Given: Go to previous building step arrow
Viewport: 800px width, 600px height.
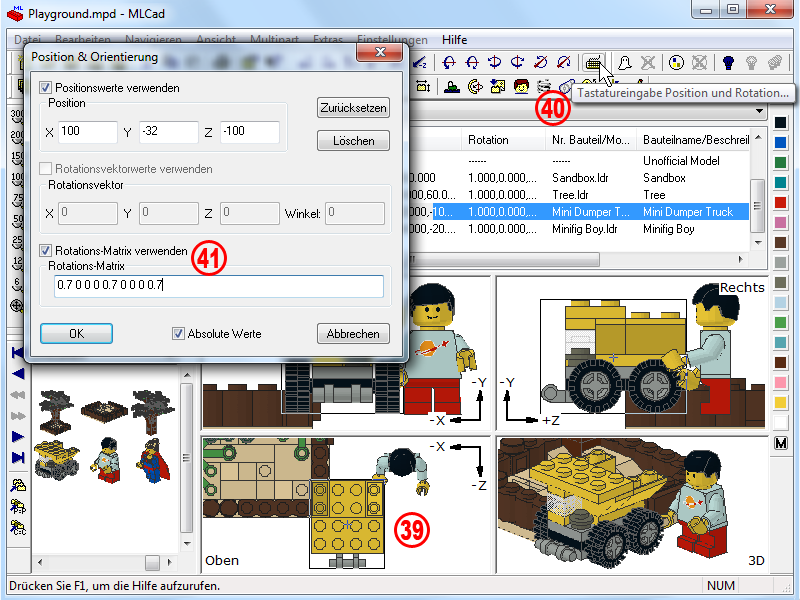Looking at the screenshot, I should [18, 373].
